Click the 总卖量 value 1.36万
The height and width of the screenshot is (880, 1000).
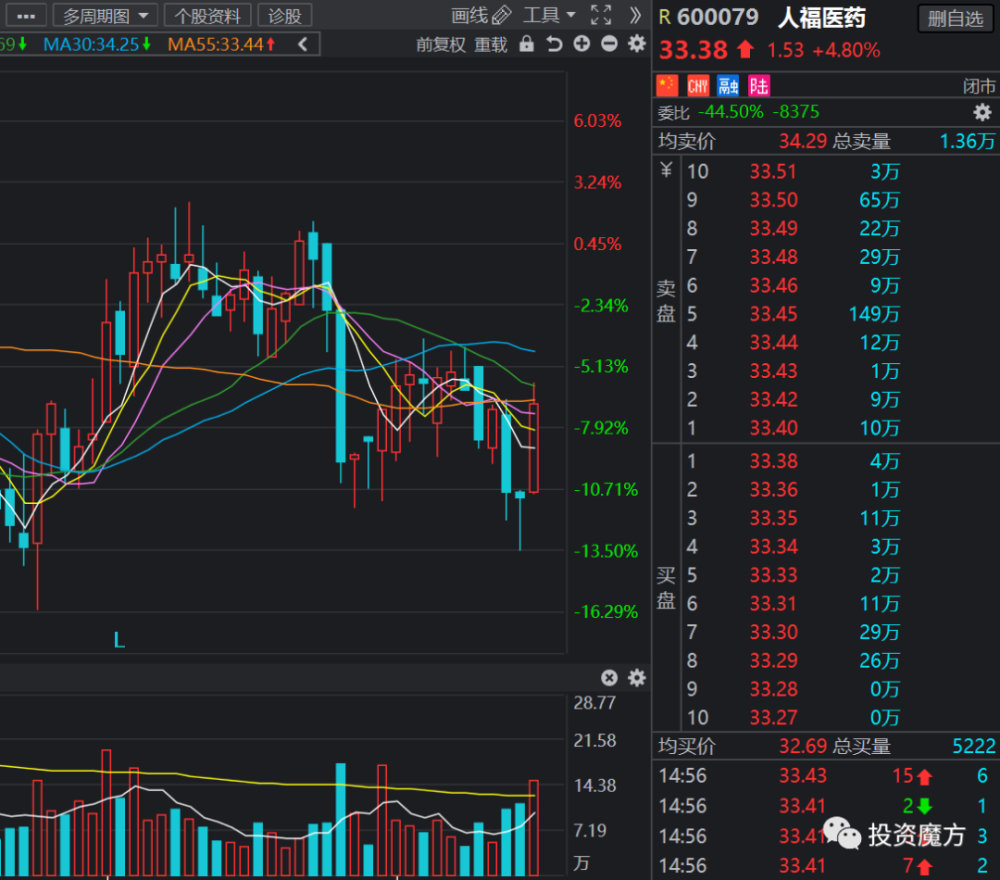coord(967,141)
